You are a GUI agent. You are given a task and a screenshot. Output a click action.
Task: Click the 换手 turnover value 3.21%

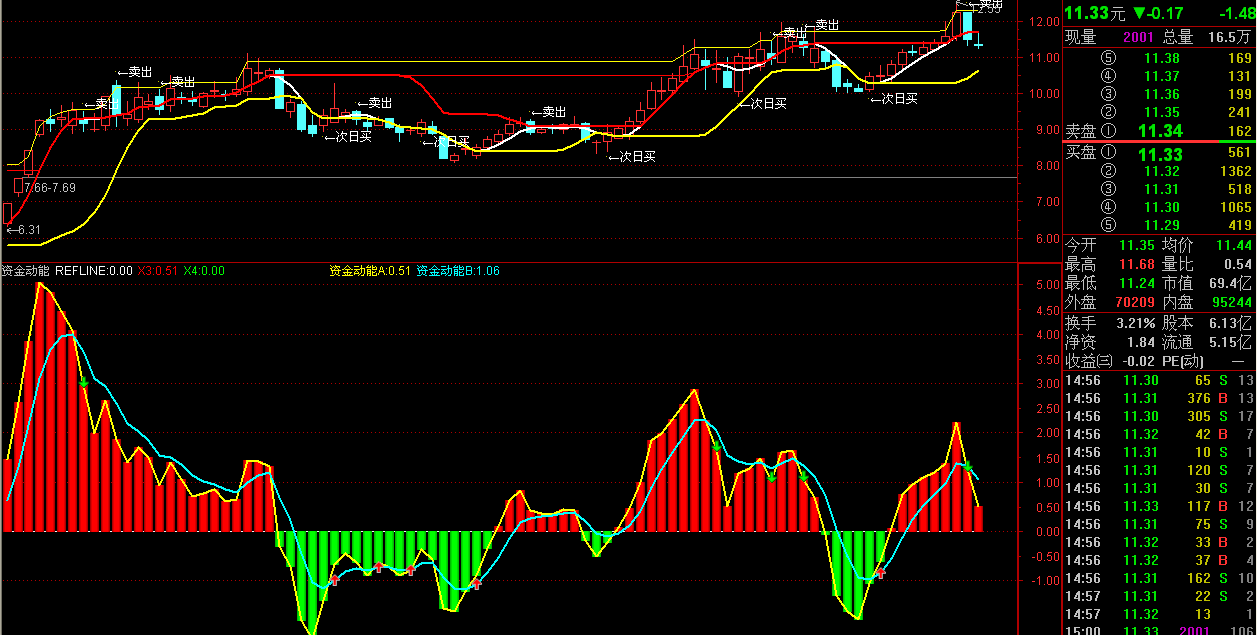click(1135, 323)
